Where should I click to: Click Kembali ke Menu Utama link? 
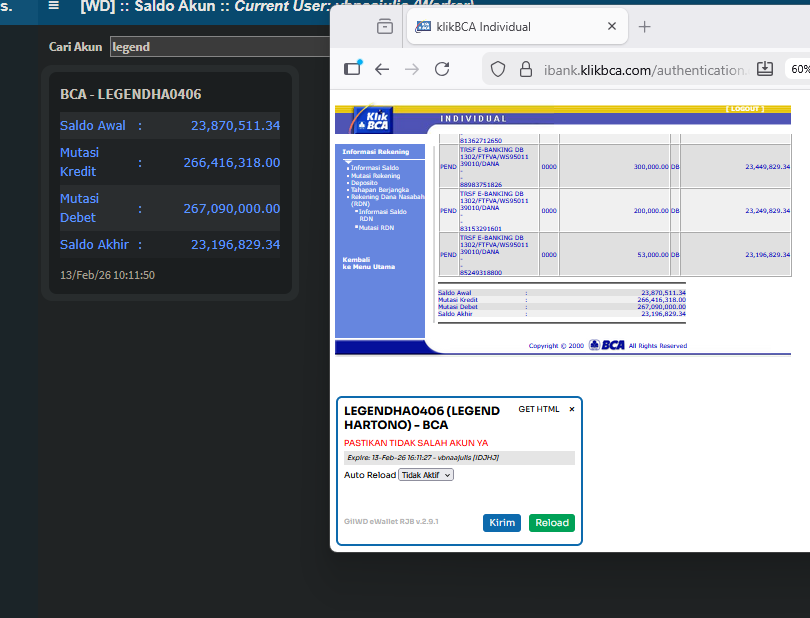coord(368,263)
